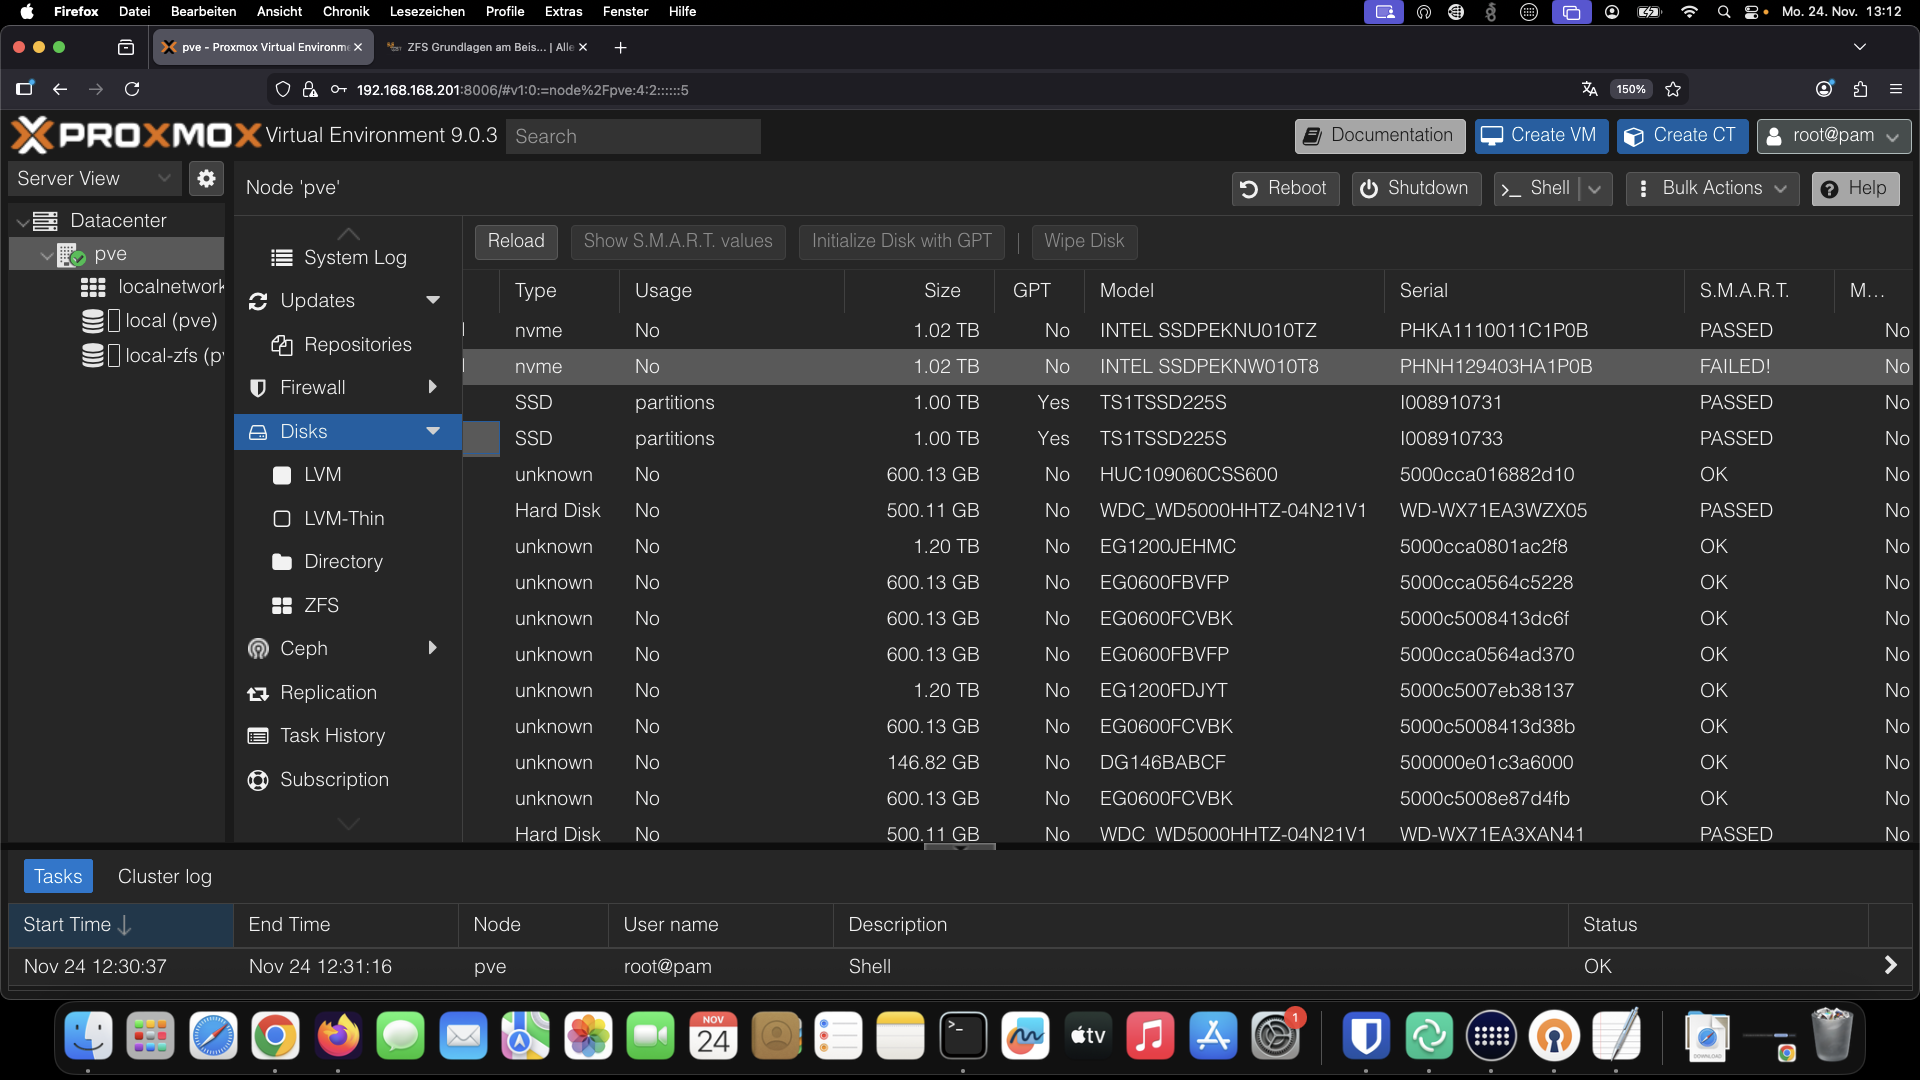Open the Ceph section in sidebar
The image size is (1920, 1080).
pyautogui.click(x=303, y=649)
